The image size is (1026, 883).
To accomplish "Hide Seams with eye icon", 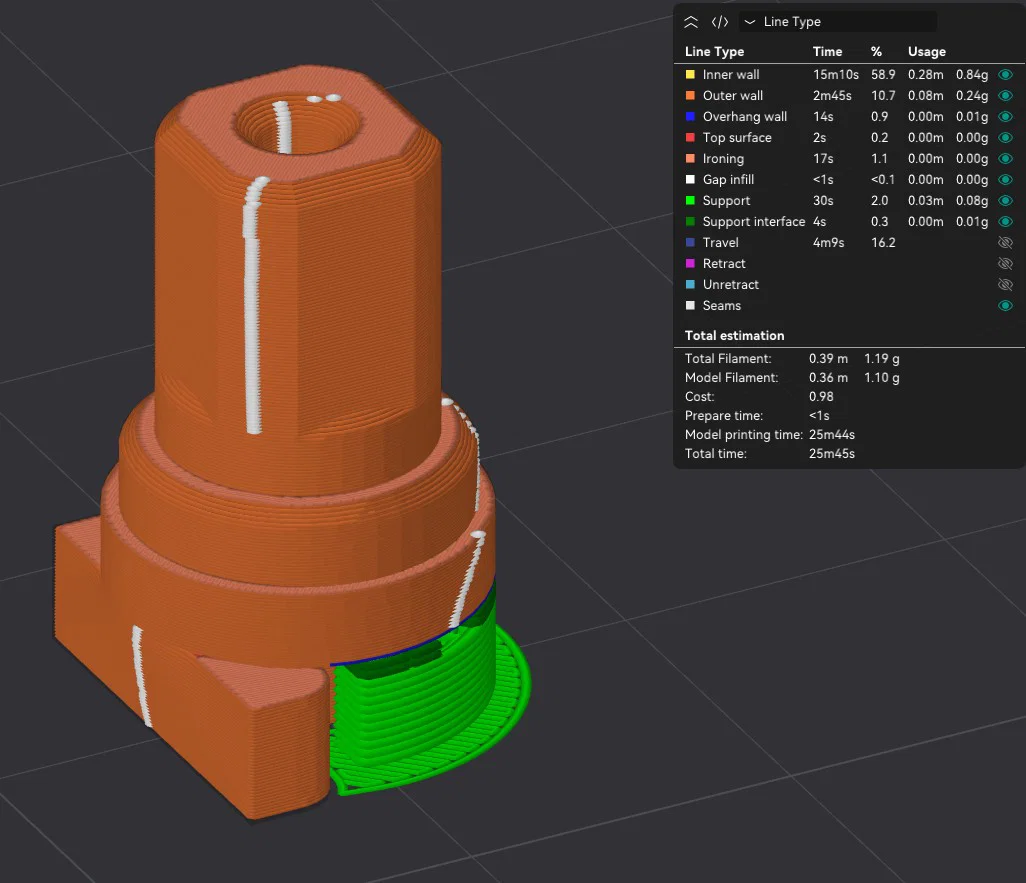I will (1005, 306).
